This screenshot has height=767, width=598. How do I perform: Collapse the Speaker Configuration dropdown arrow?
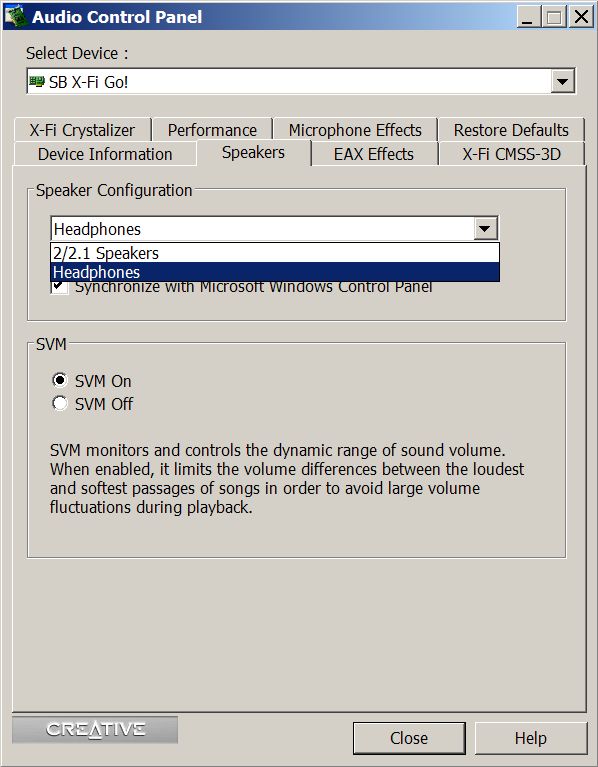pyautogui.click(x=485, y=228)
